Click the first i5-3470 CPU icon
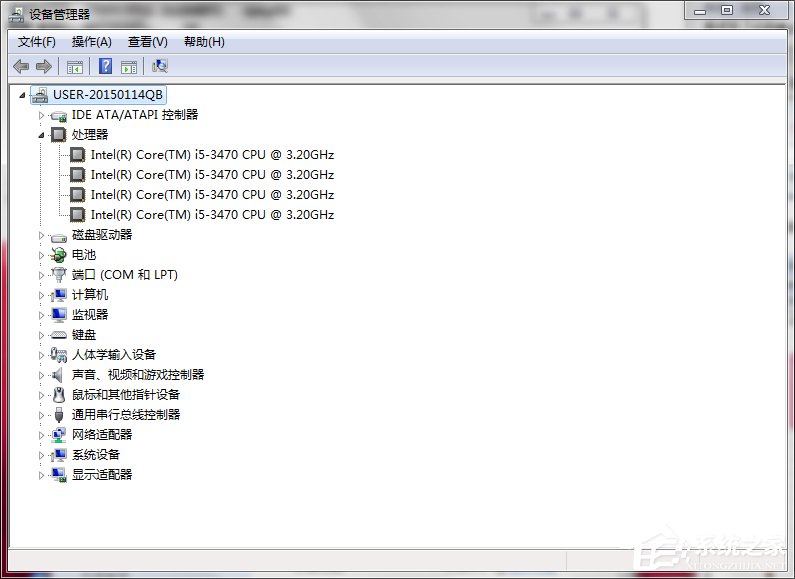795x579 pixels. click(x=77, y=154)
